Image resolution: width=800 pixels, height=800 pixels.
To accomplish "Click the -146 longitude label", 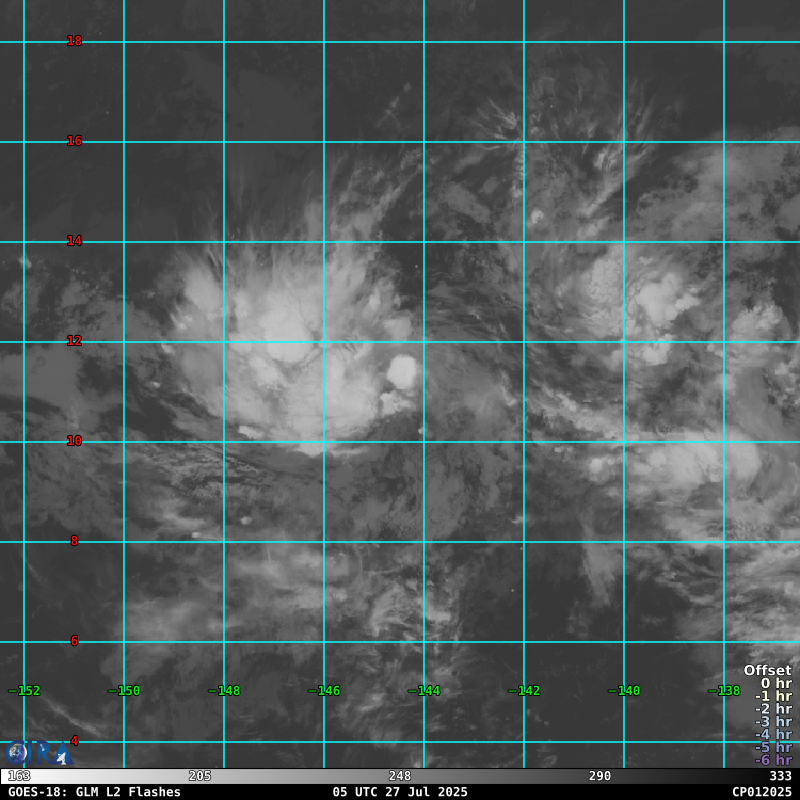I will pos(324,691).
